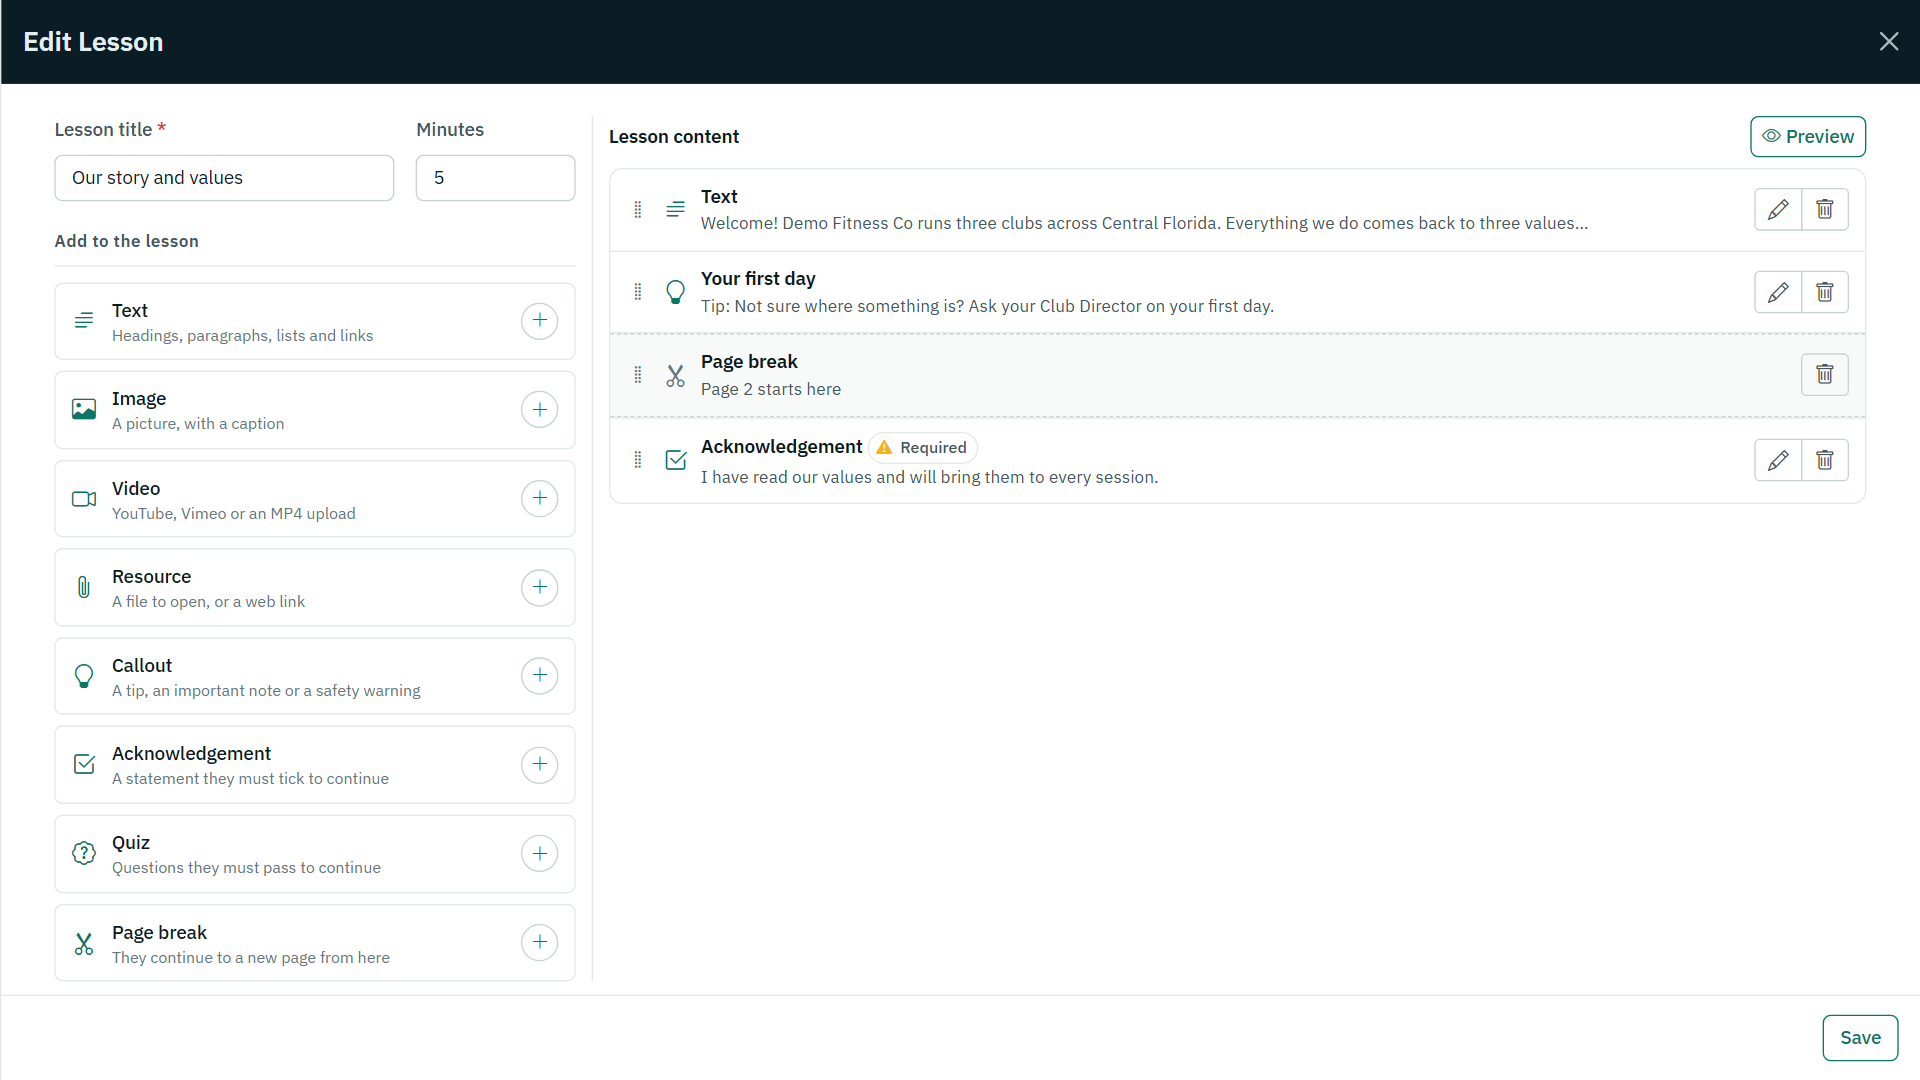This screenshot has width=1920, height=1080.
Task: Focus the Lesson title input field
Action: pyautogui.click(x=224, y=177)
